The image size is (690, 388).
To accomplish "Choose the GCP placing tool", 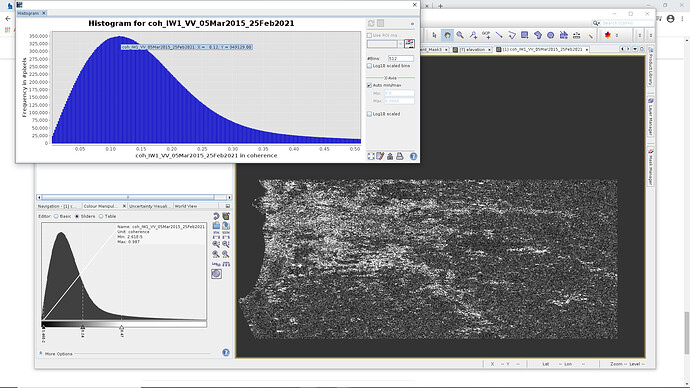I will [486, 35].
